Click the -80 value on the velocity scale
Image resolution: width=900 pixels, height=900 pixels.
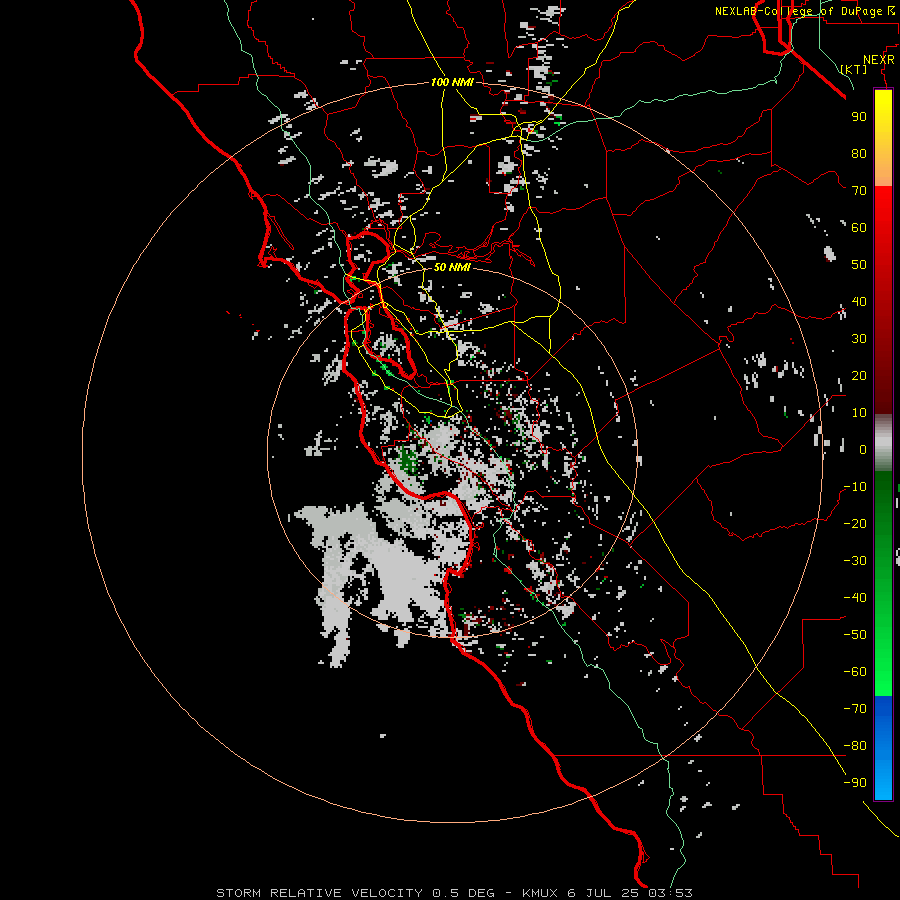pyautogui.click(x=855, y=746)
